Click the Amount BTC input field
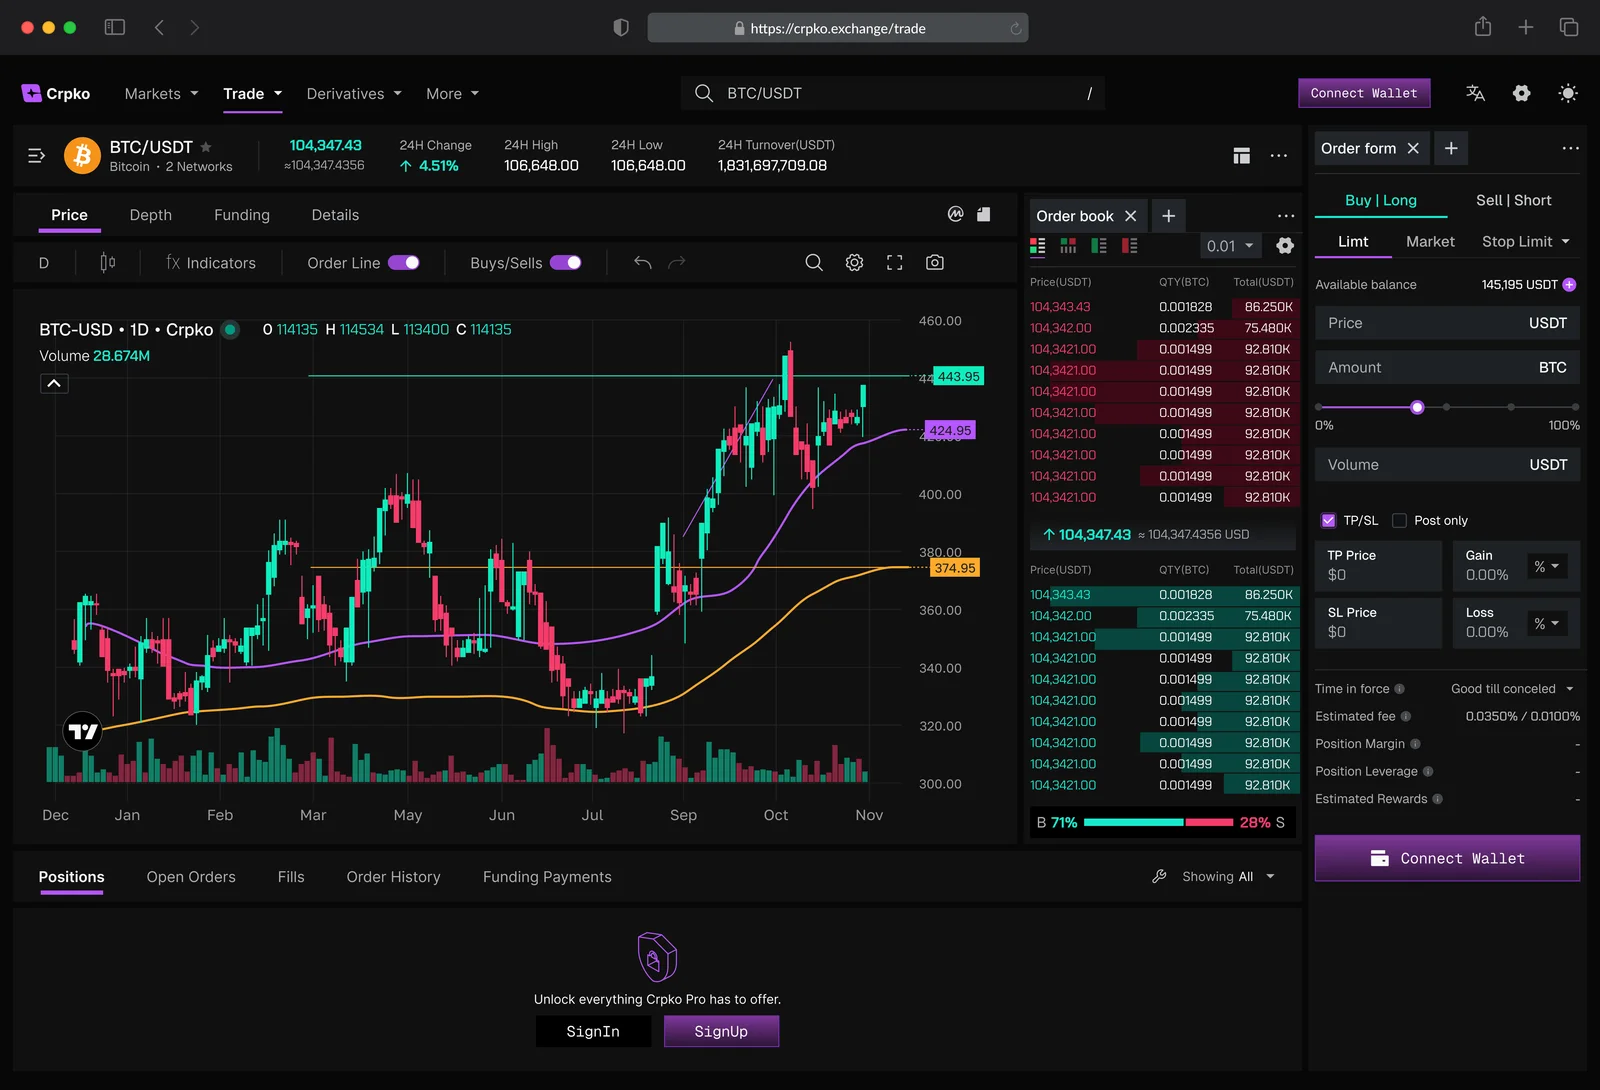Image resolution: width=1600 pixels, height=1090 pixels. [1447, 367]
